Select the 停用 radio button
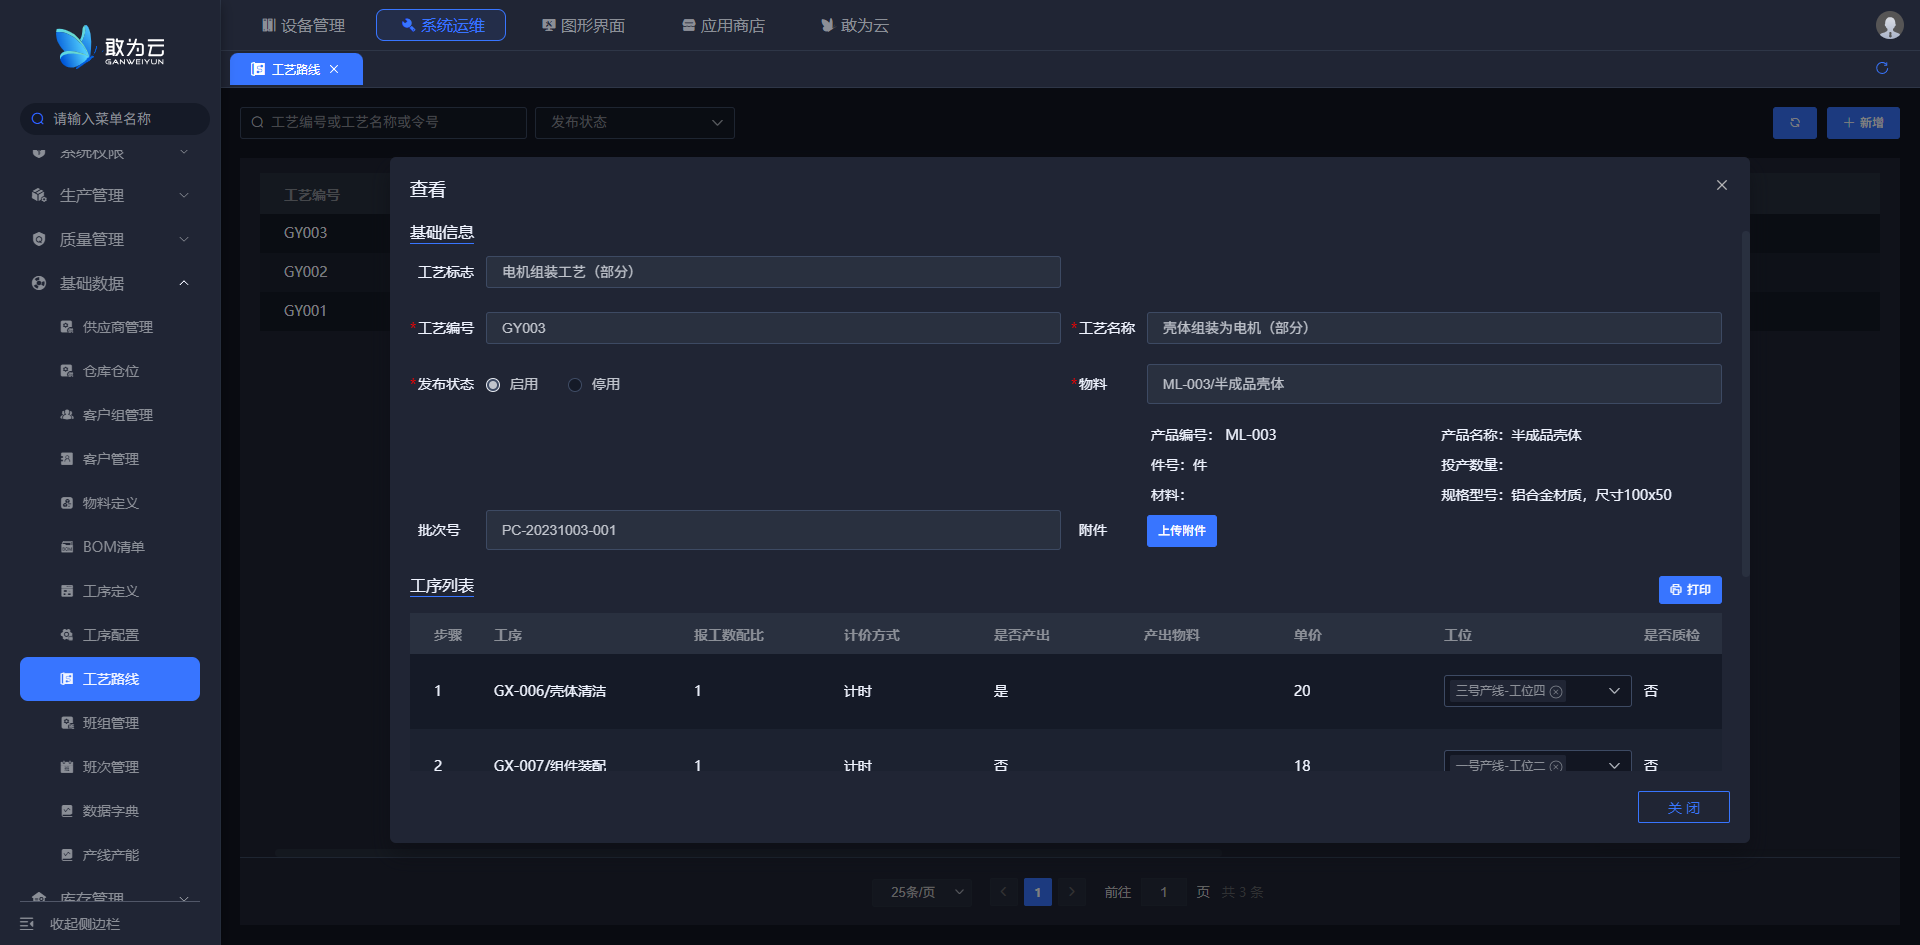The height and width of the screenshot is (945, 1920). [575, 385]
